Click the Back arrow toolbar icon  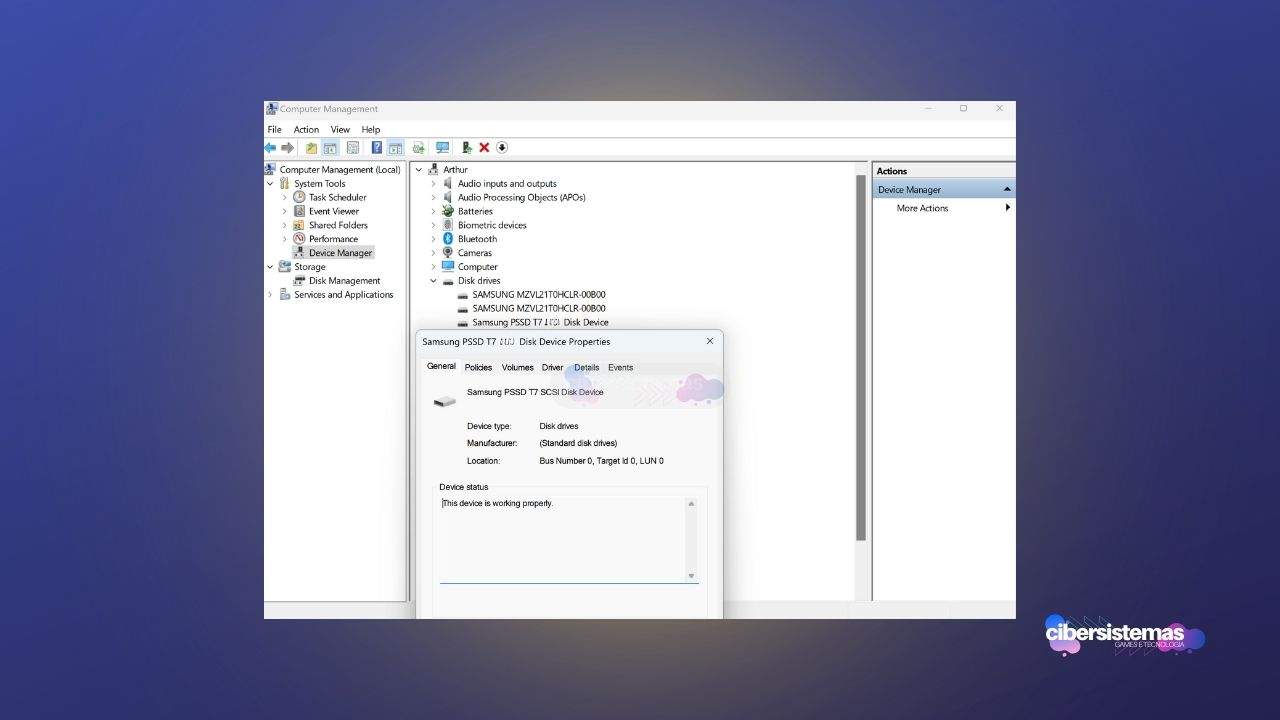tap(270, 148)
